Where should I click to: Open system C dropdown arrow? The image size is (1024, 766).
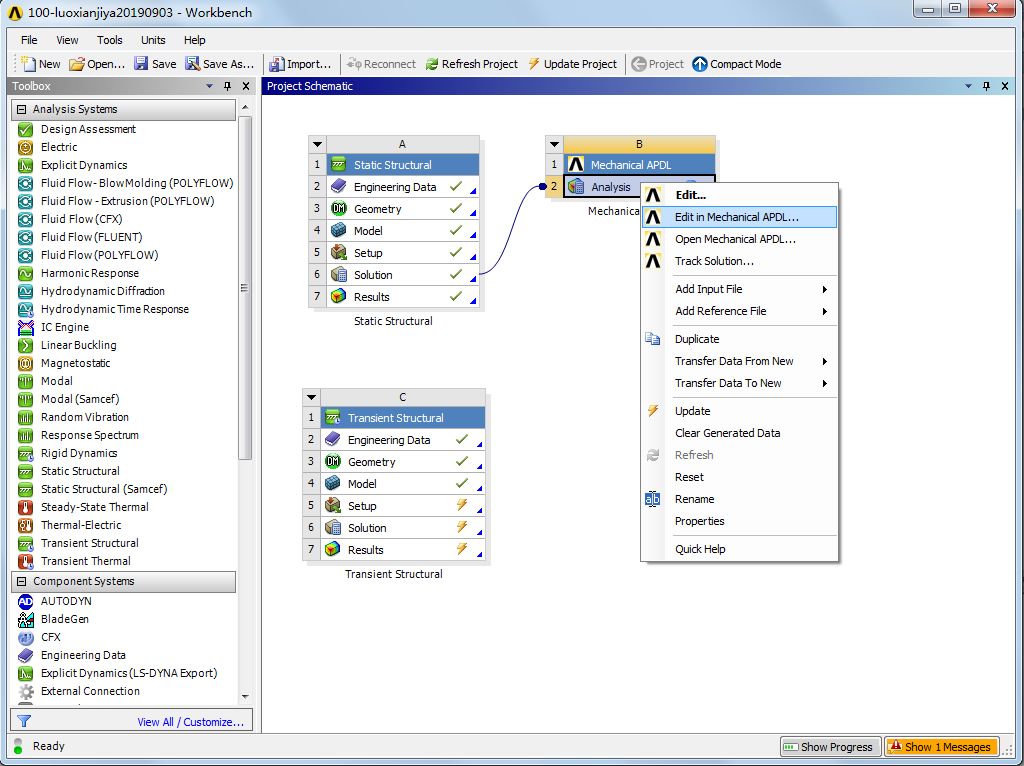[x=312, y=397]
